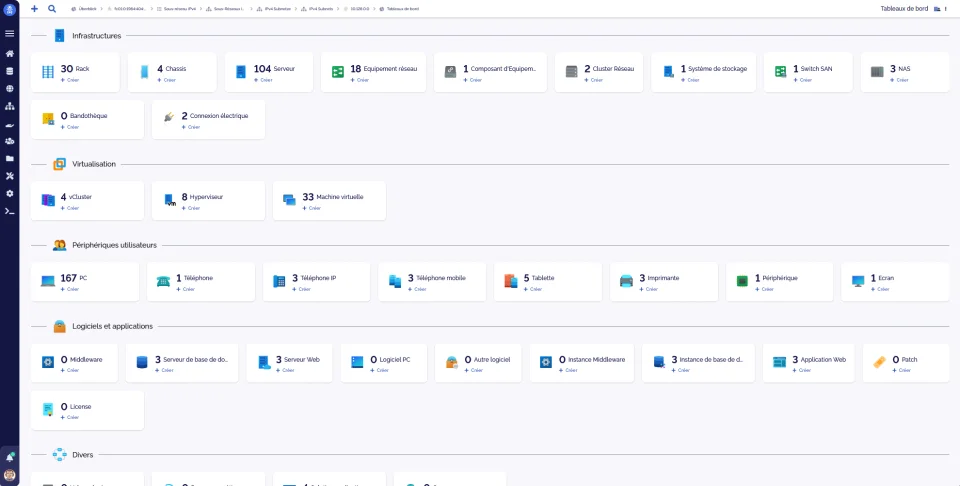960x486 pixels.
Task: Click the plus icon in top bar
Action: pos(34,9)
